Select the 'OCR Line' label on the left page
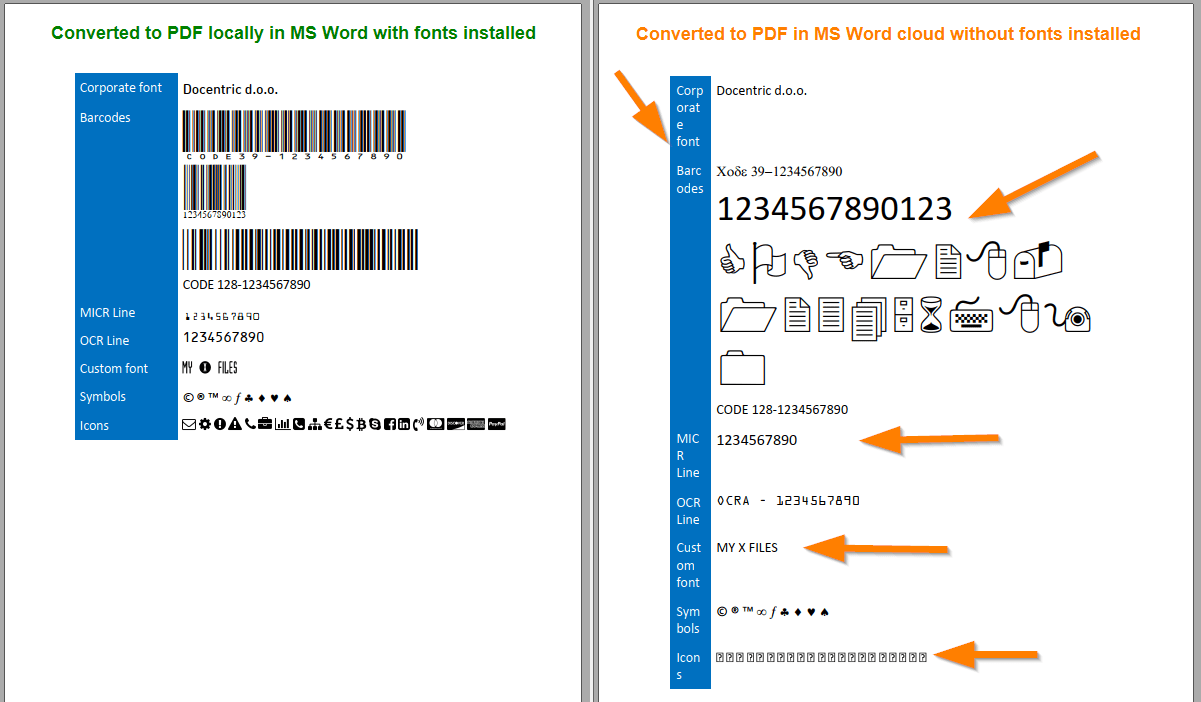This screenshot has width=1201, height=702. [x=104, y=341]
